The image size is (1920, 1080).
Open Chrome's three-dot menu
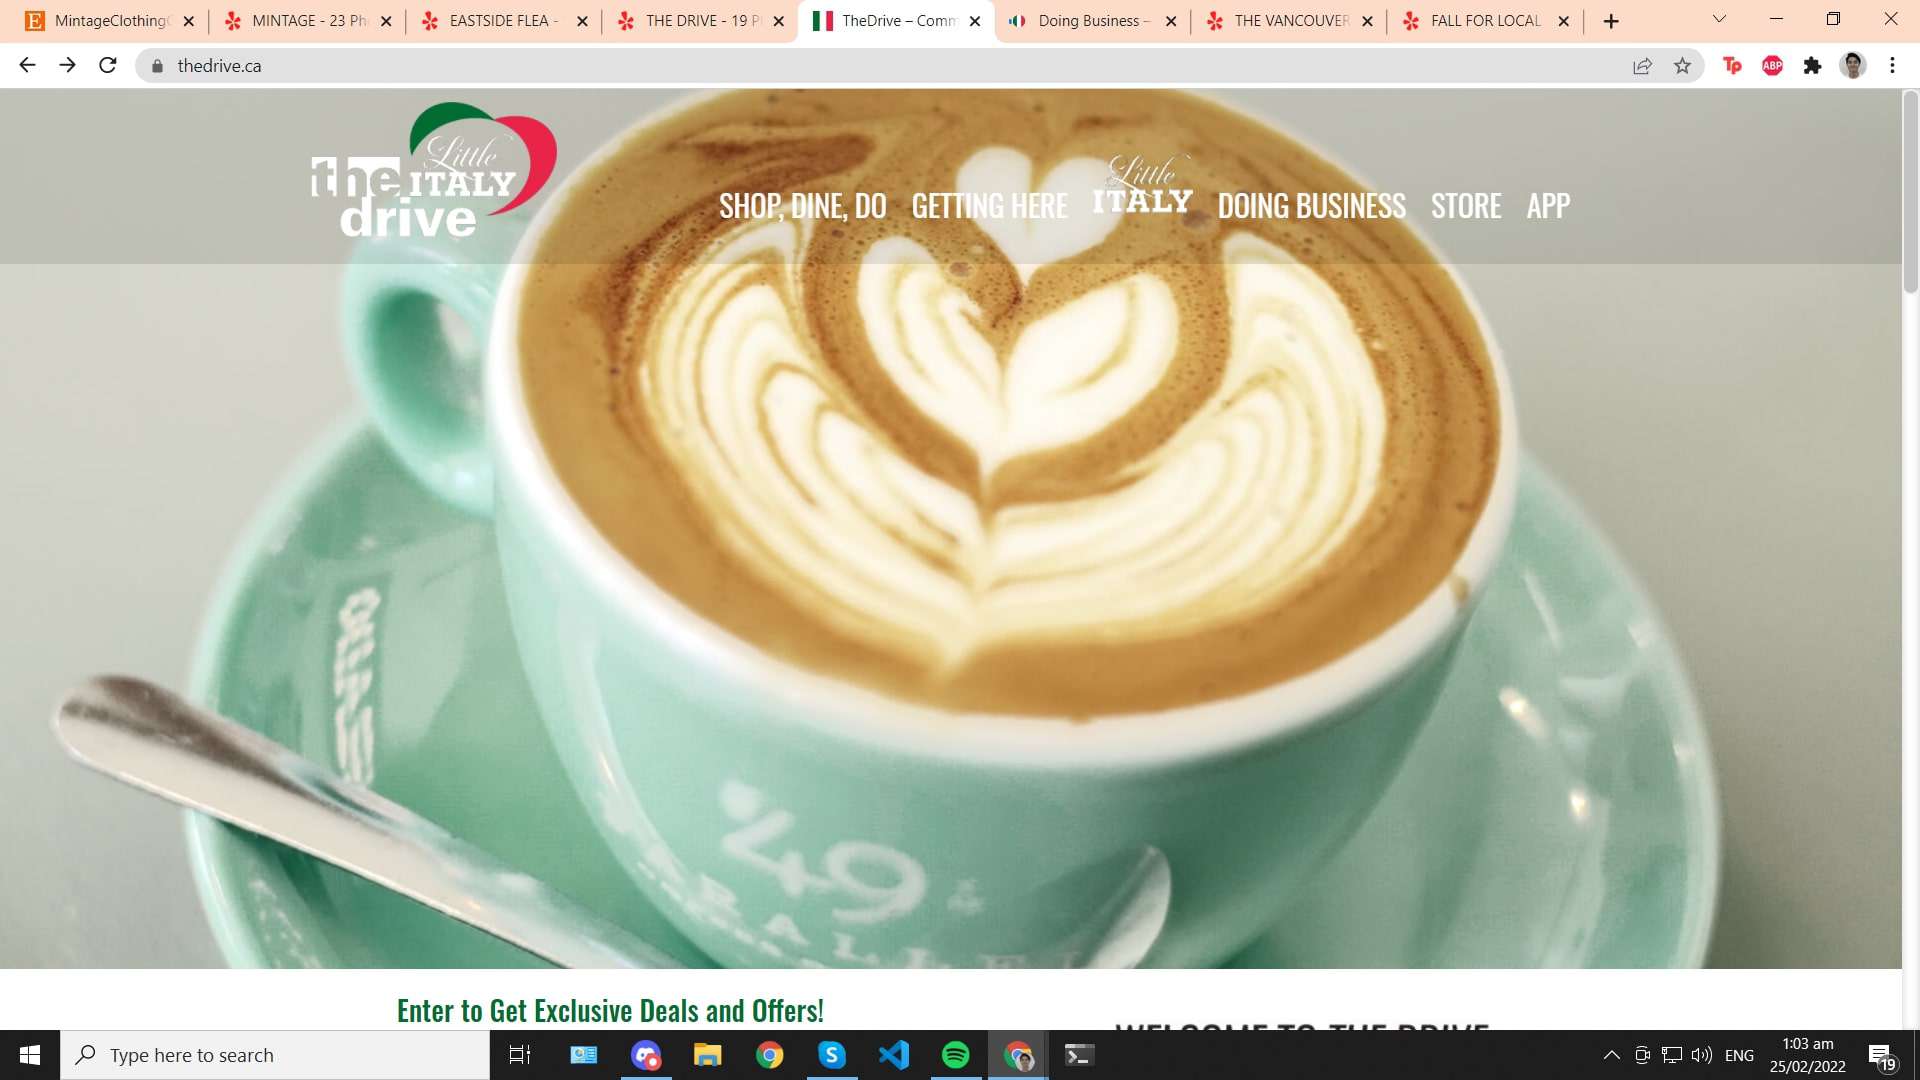click(x=1892, y=66)
